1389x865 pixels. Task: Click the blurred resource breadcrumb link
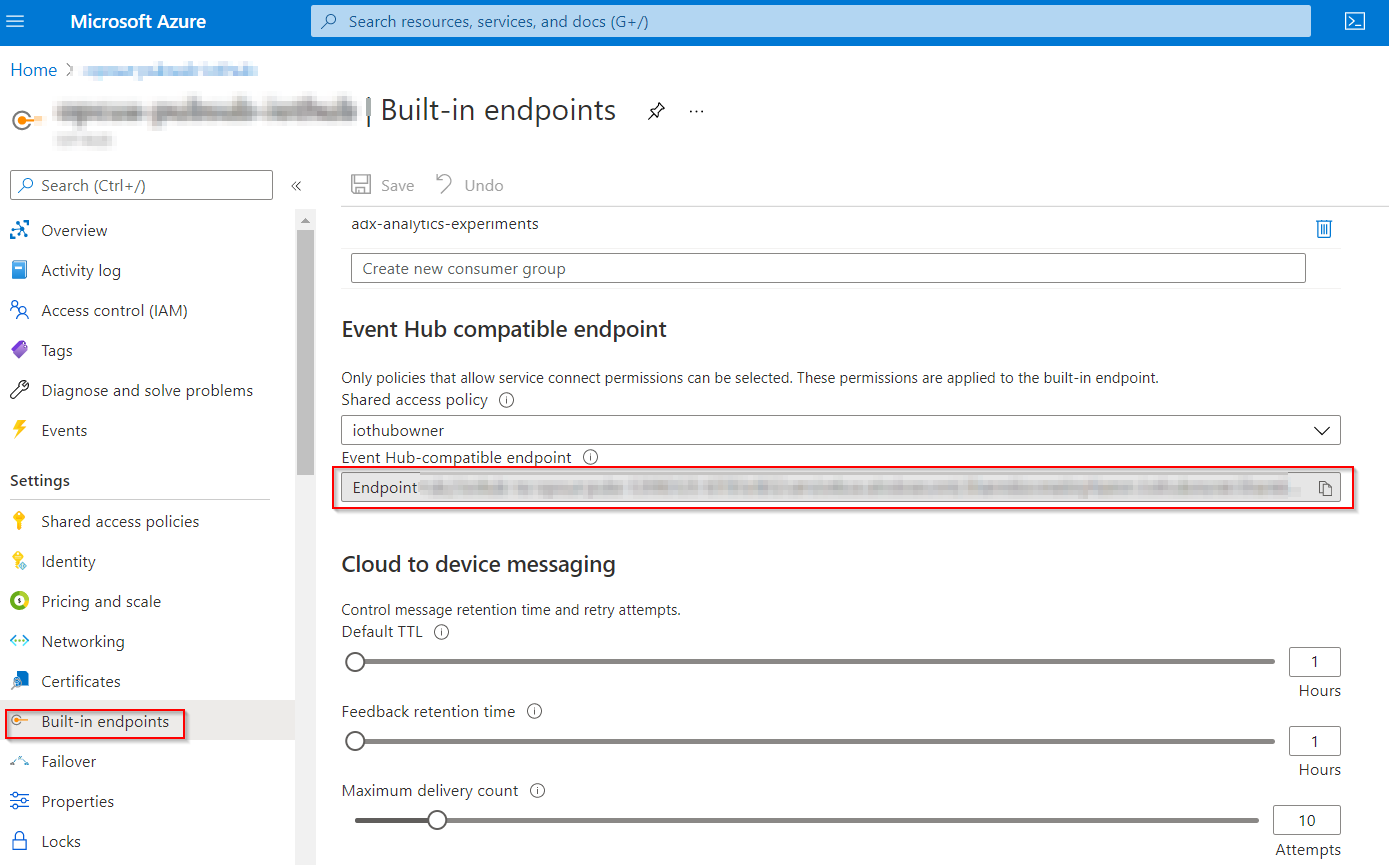coord(170,70)
